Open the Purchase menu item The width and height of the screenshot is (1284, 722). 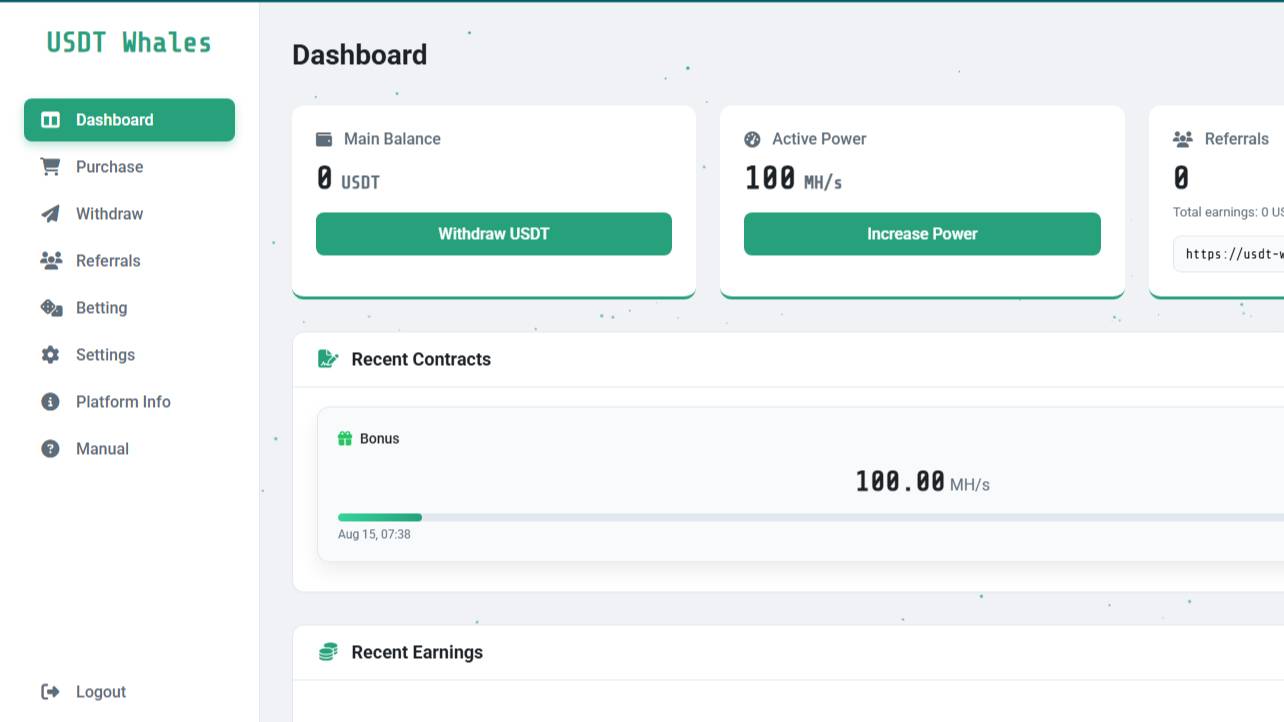pyautogui.click(x=109, y=167)
